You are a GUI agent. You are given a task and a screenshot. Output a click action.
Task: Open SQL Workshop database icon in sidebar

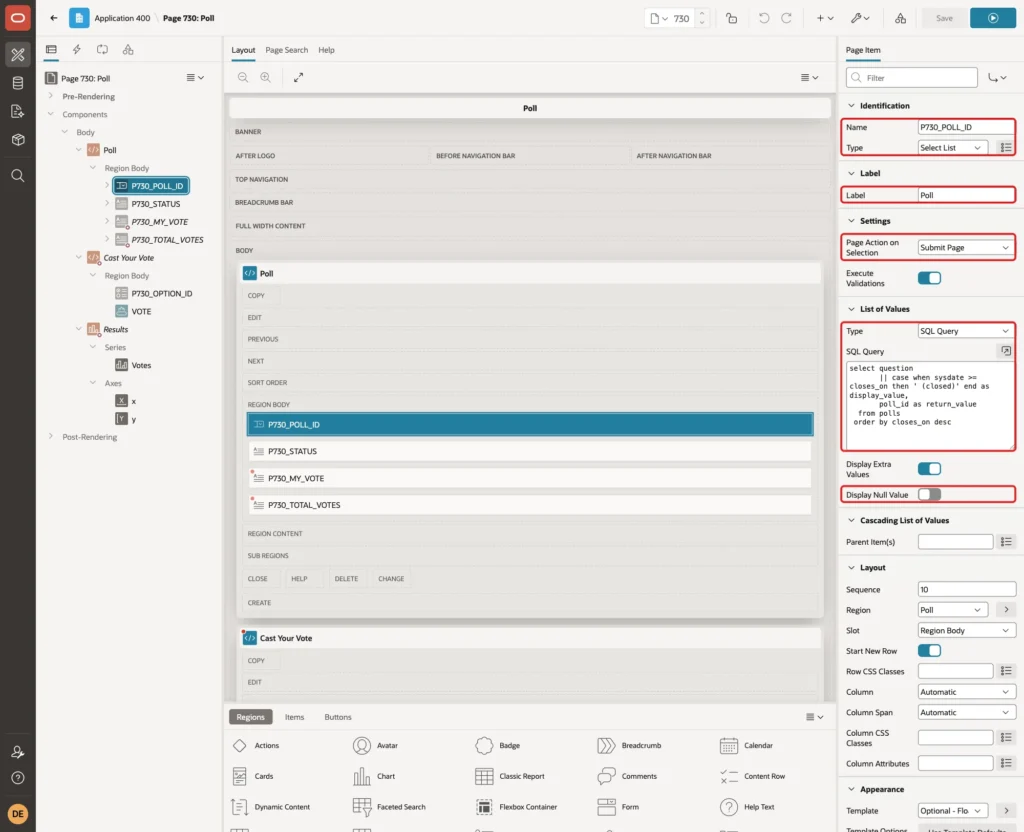coord(18,83)
